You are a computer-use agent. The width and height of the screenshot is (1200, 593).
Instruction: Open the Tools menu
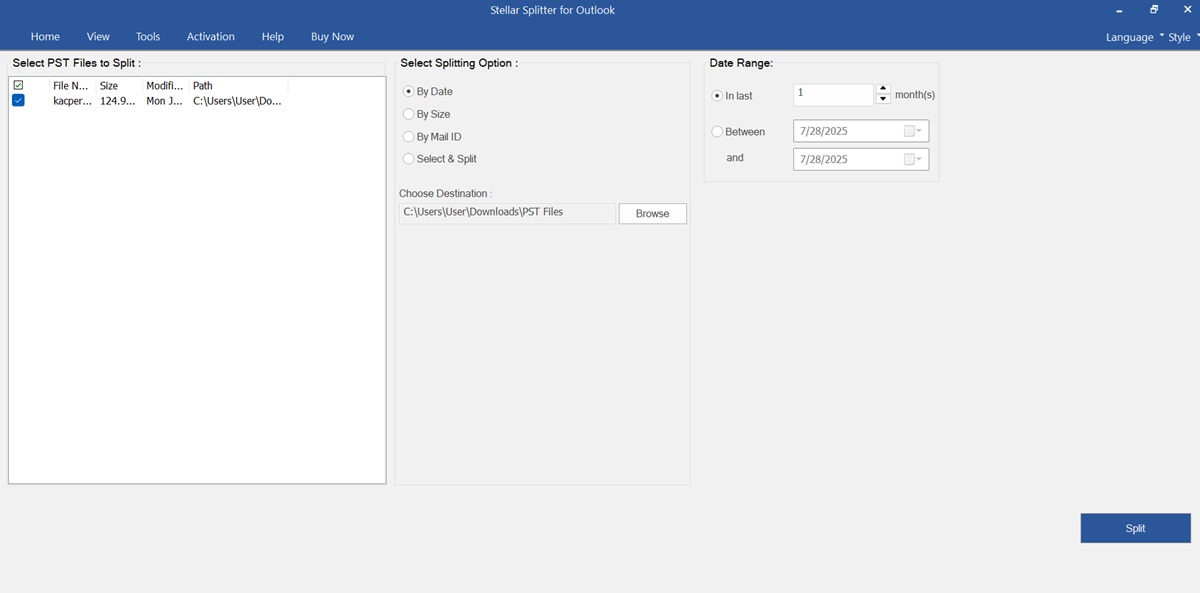click(148, 37)
